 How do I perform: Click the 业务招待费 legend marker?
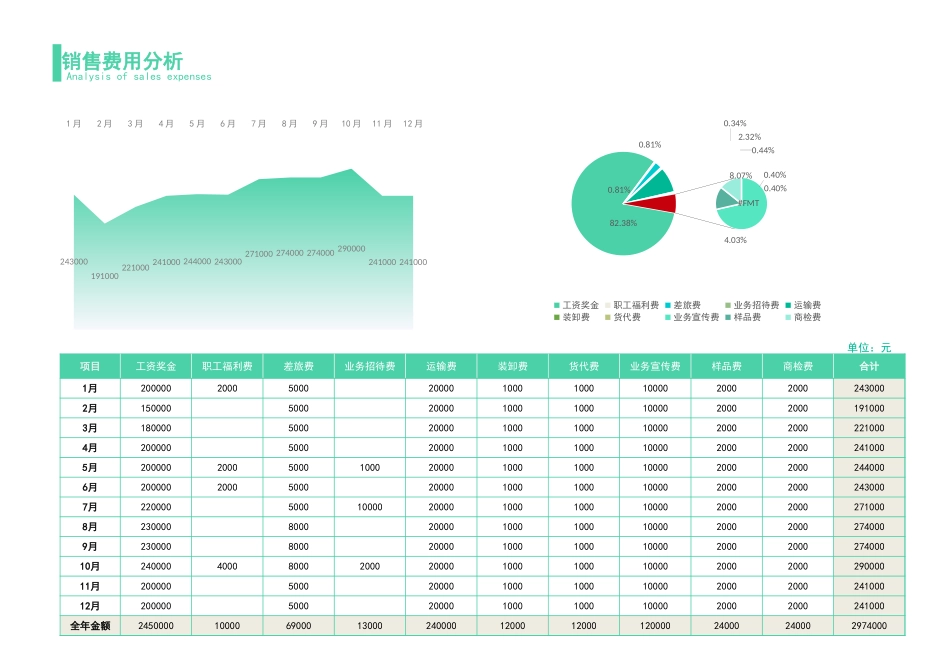coord(727,304)
